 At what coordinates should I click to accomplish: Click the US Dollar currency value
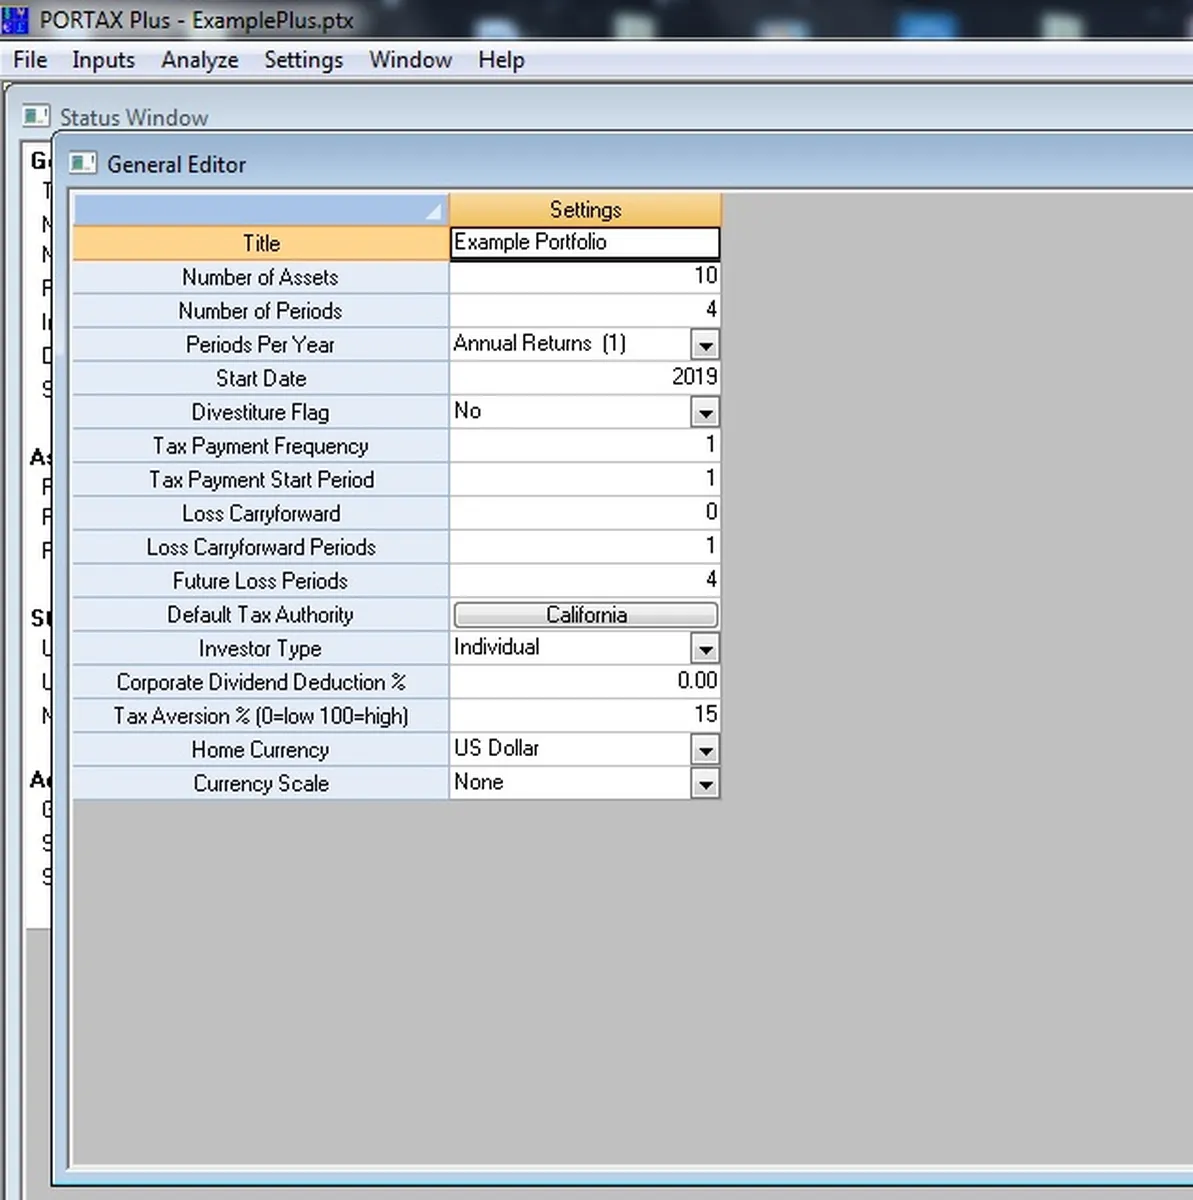[x=497, y=748]
